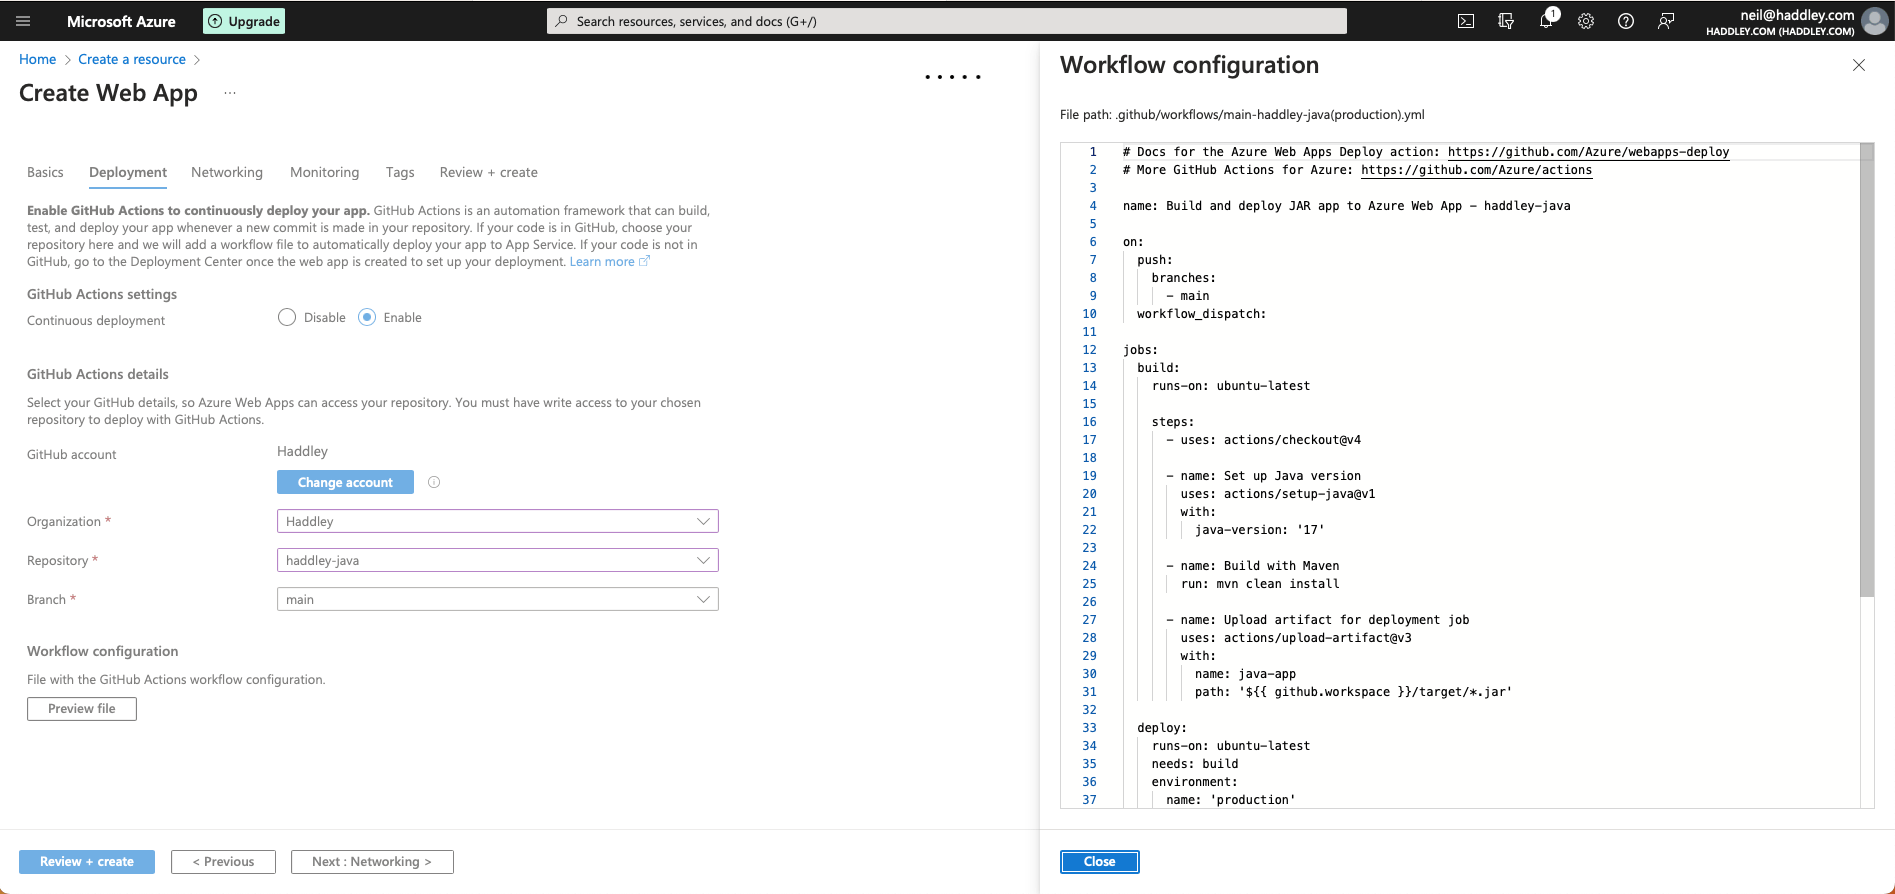Open the Directories and subscriptions filter icon
This screenshot has height=894, width=1895.
point(1506,21)
